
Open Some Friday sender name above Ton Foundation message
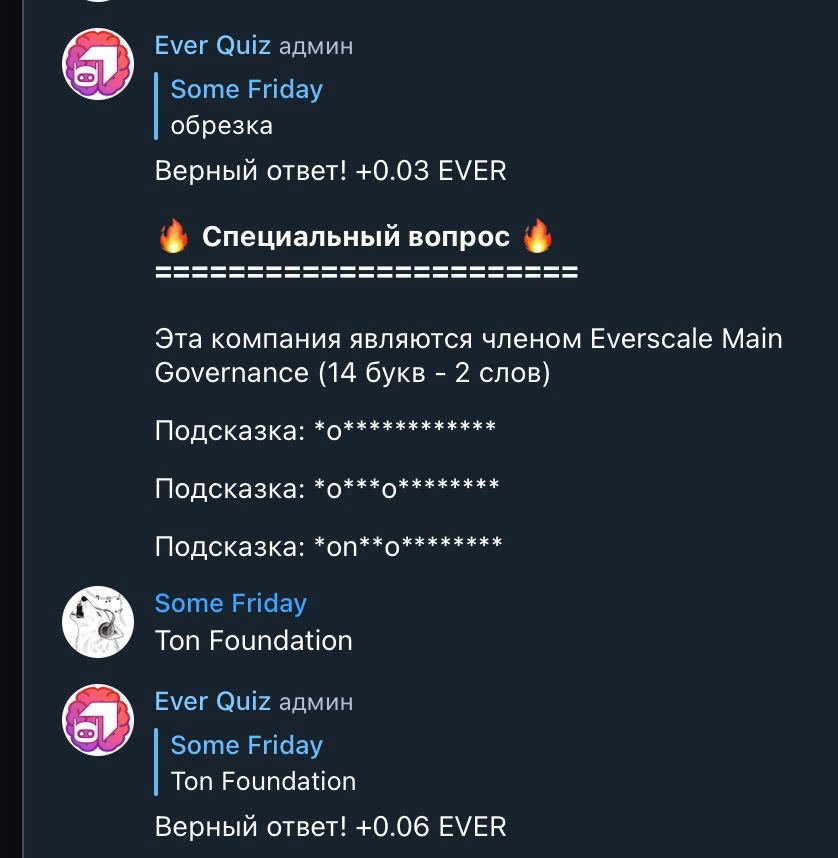[x=230, y=603]
